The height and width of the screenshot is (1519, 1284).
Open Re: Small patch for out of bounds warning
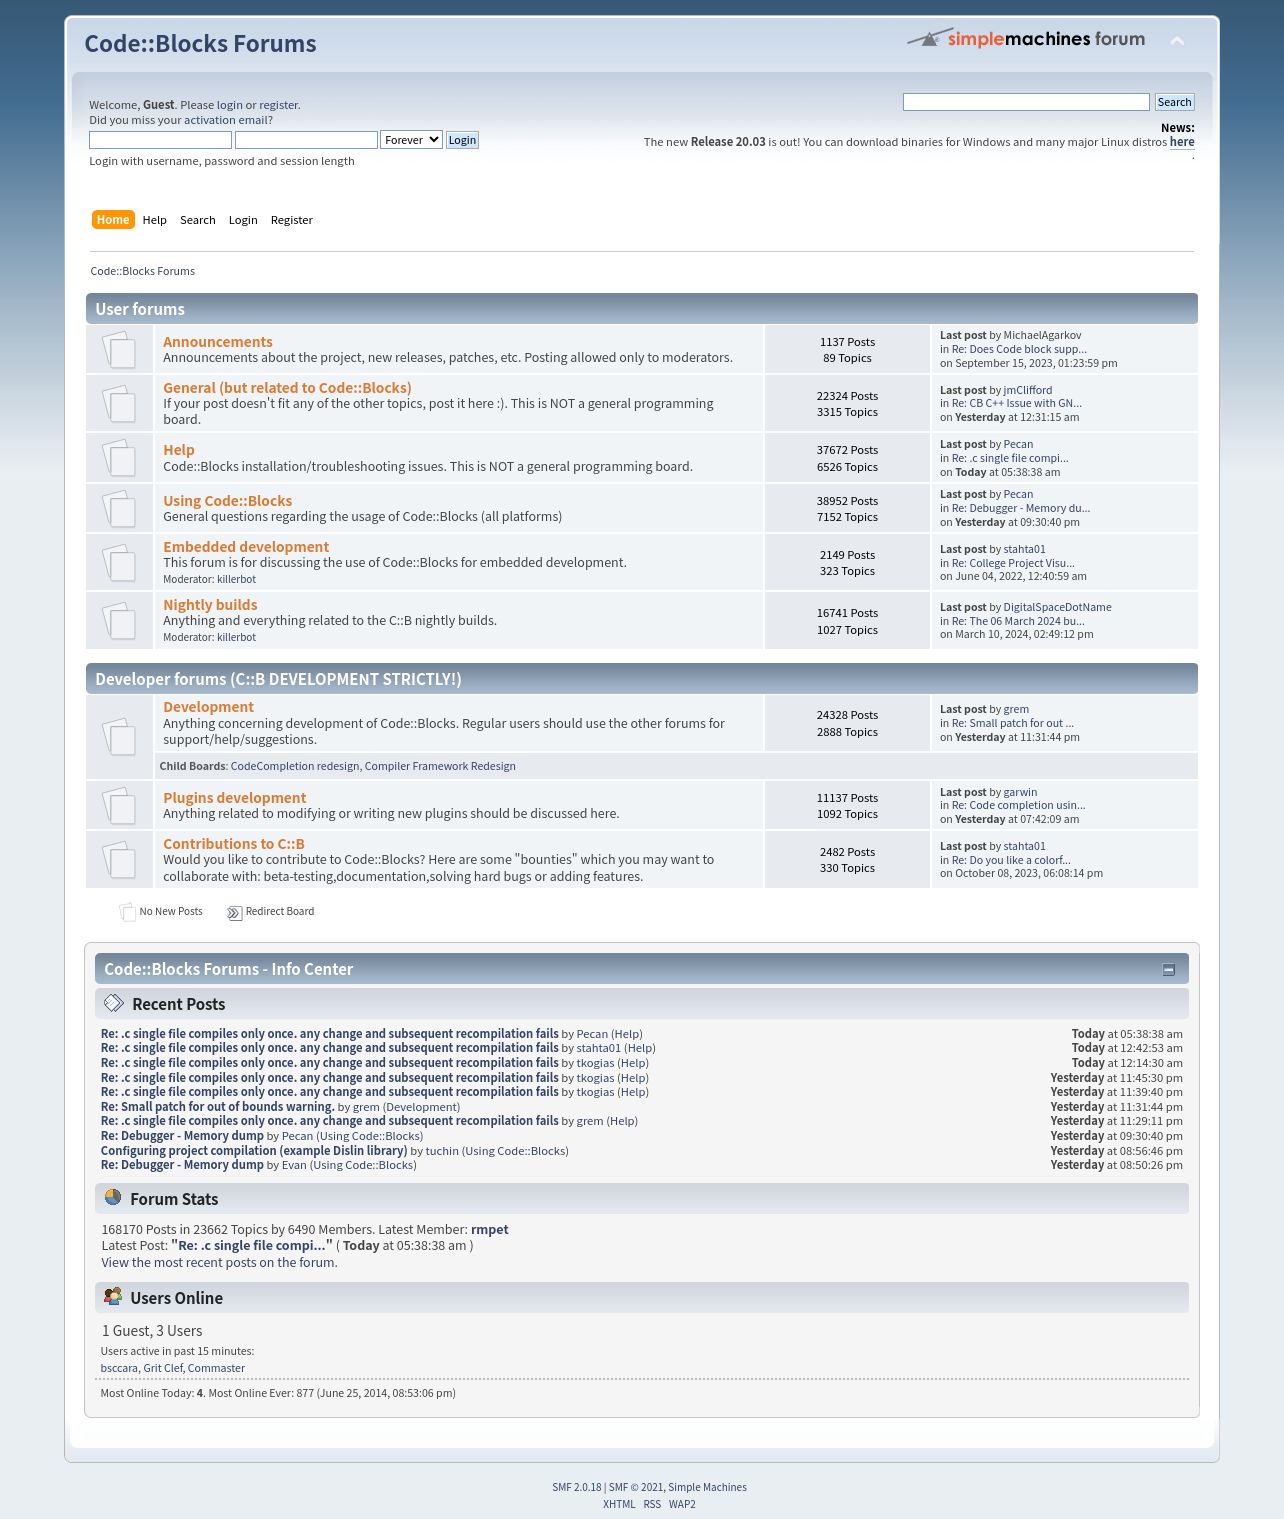click(x=218, y=1107)
